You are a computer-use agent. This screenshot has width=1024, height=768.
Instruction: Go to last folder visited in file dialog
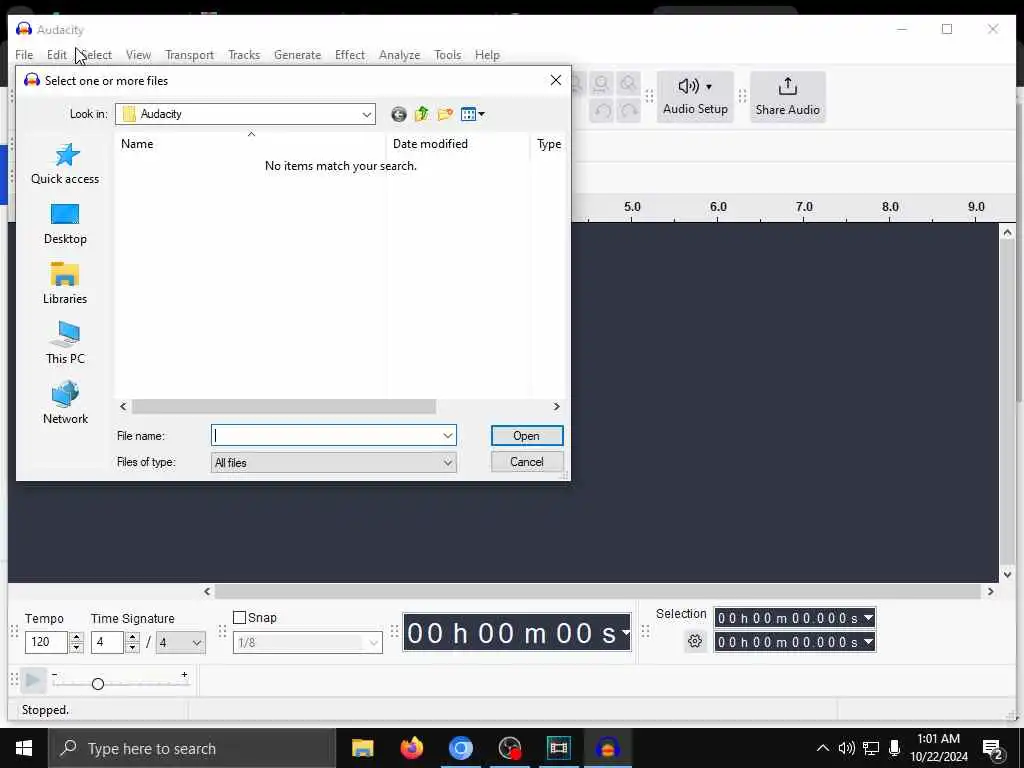(398, 114)
